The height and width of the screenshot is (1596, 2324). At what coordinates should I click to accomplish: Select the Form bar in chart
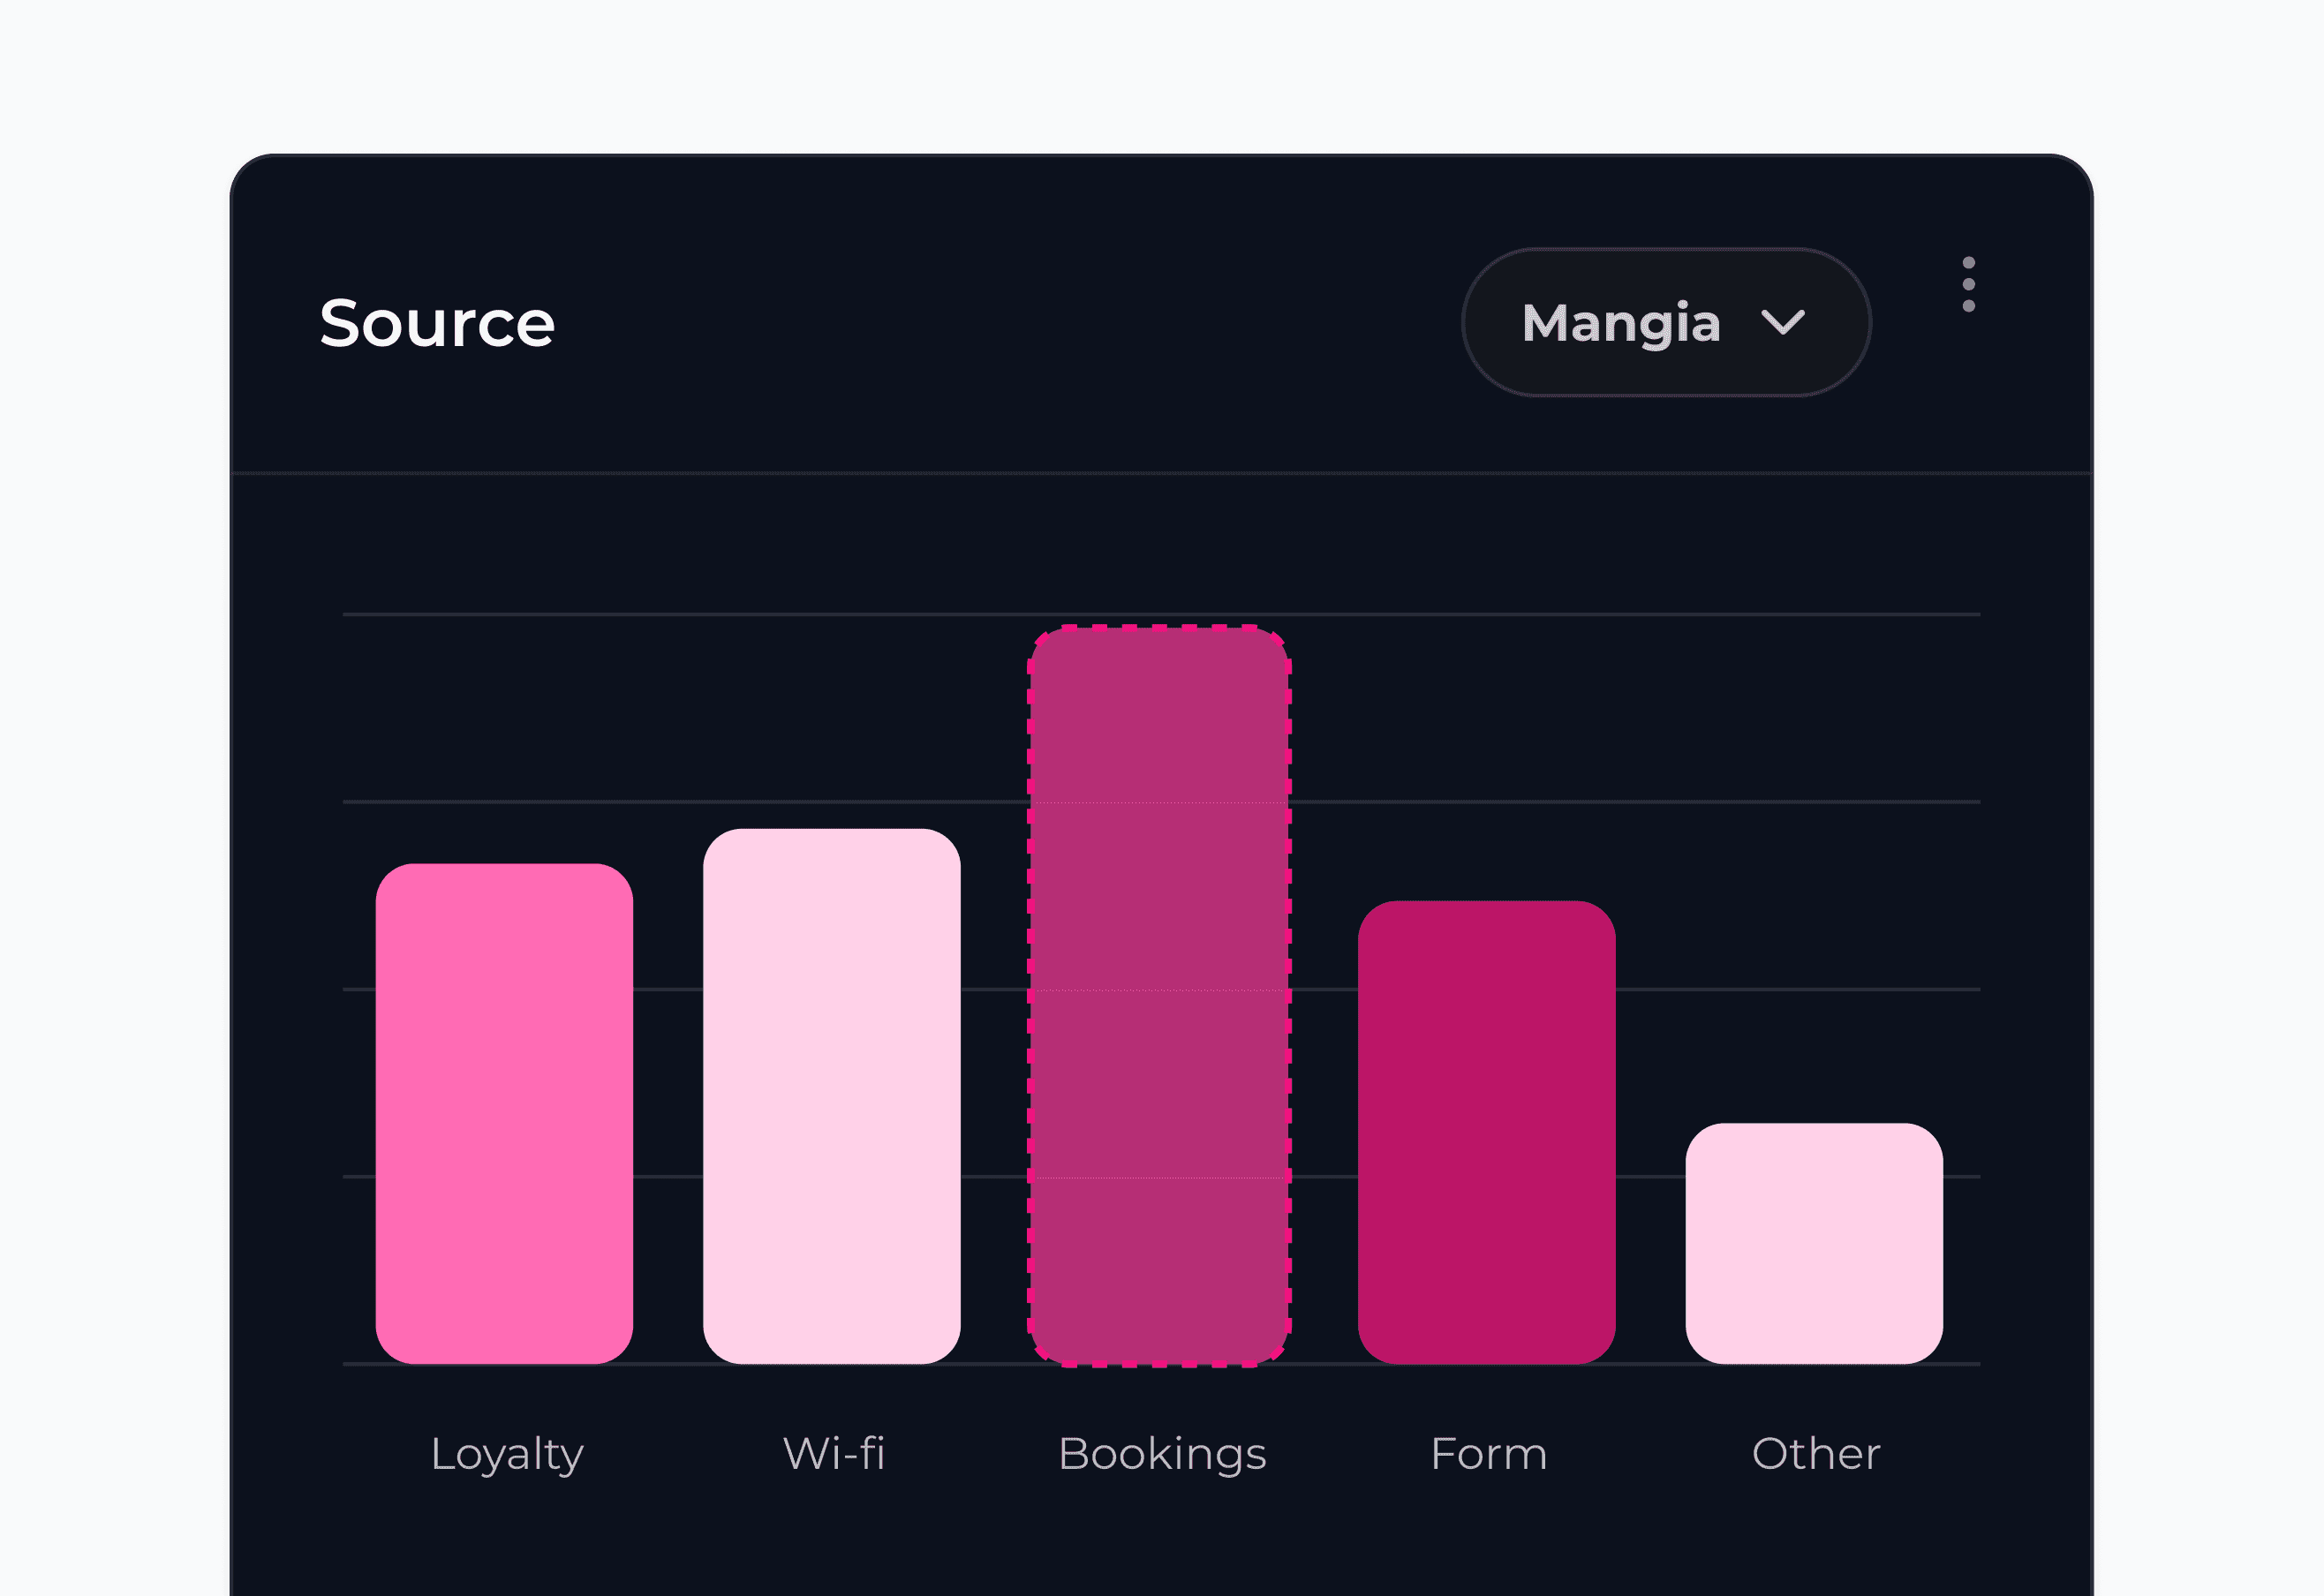tap(1486, 1132)
